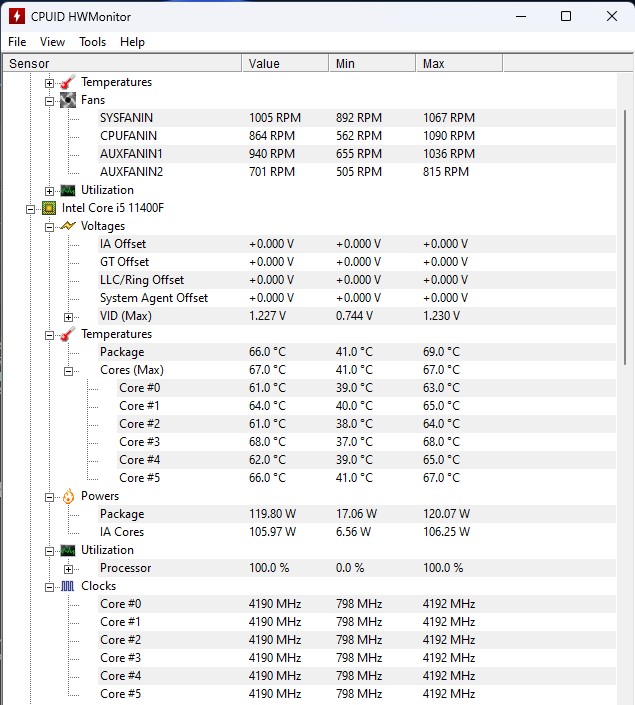Viewport: 635px width, 705px height.
Task: Click the 1.227 V value
Action: (x=267, y=316)
